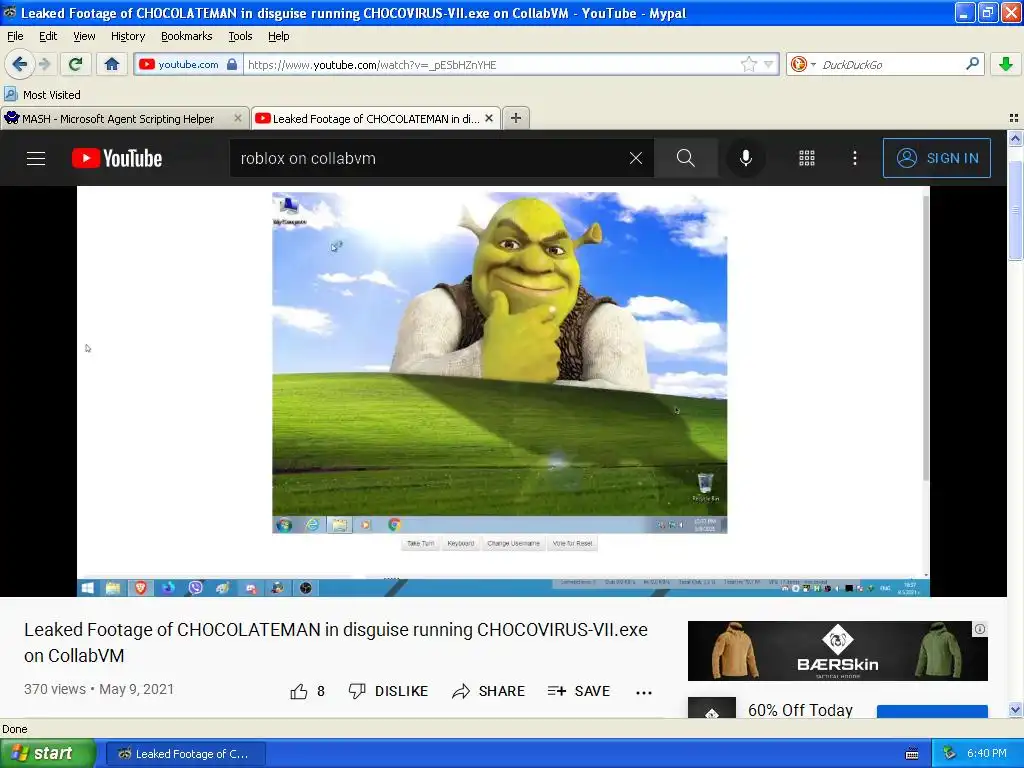Open the DuckDuckGo search engine dropdown
Image resolution: width=1024 pixels, height=768 pixels.
pyautogui.click(x=803, y=64)
